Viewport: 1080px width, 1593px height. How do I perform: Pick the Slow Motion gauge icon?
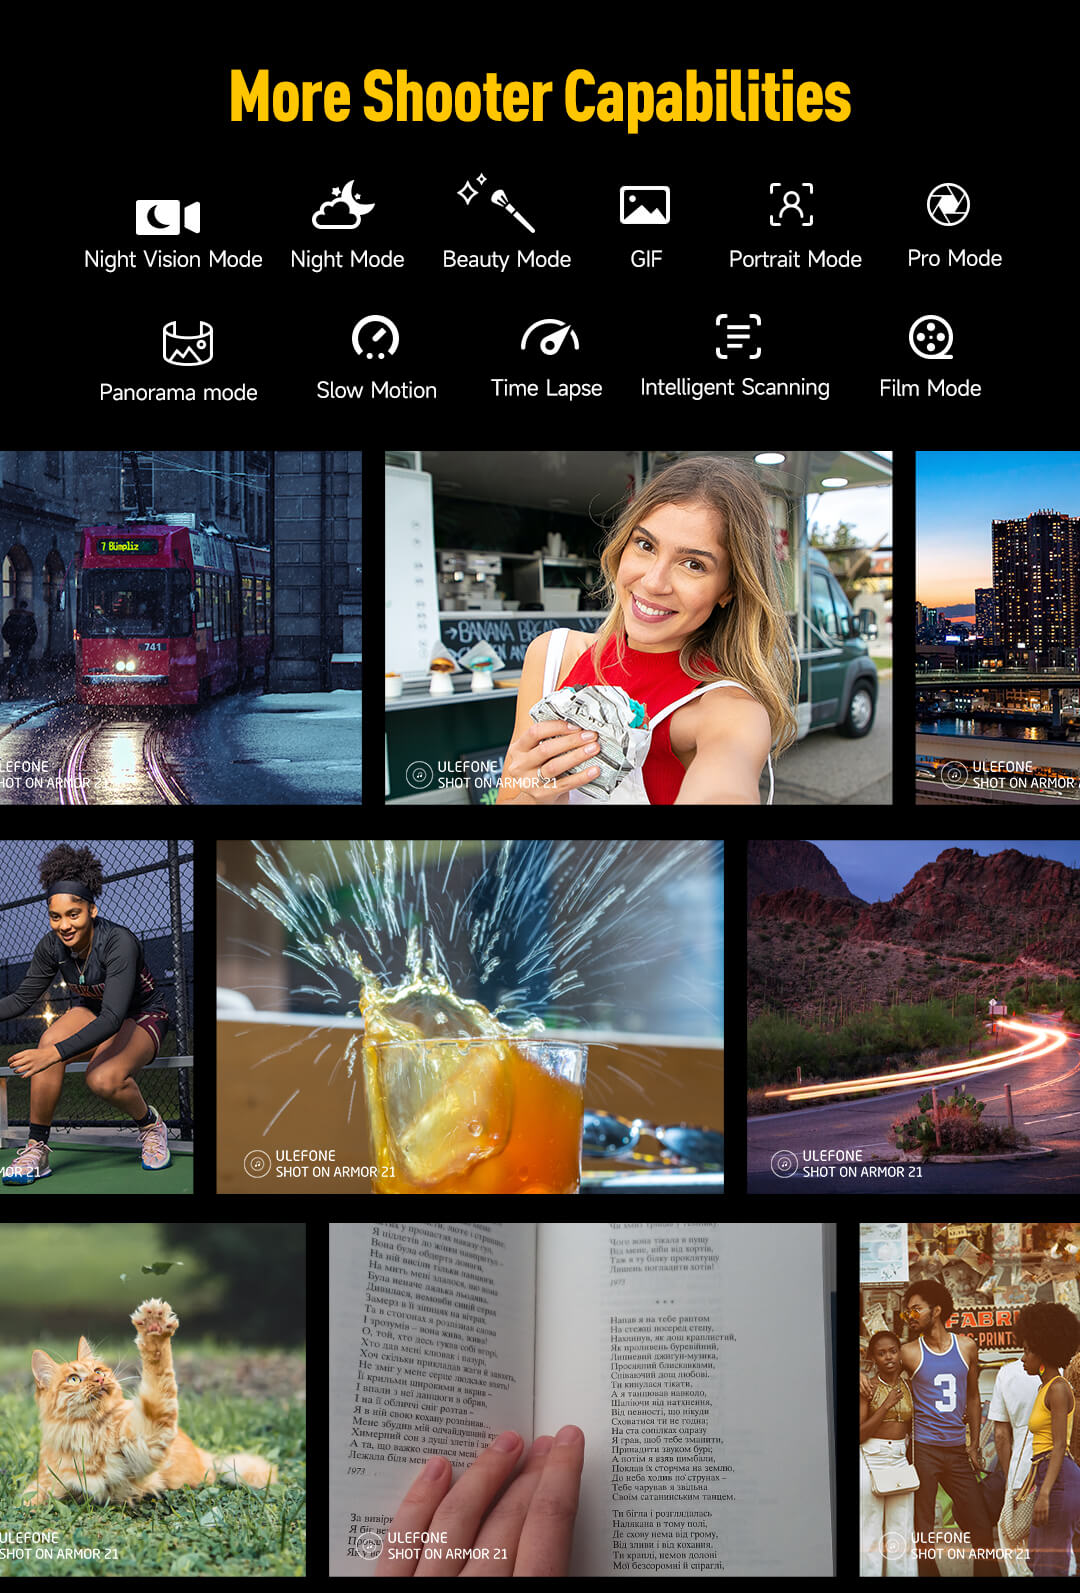376,337
